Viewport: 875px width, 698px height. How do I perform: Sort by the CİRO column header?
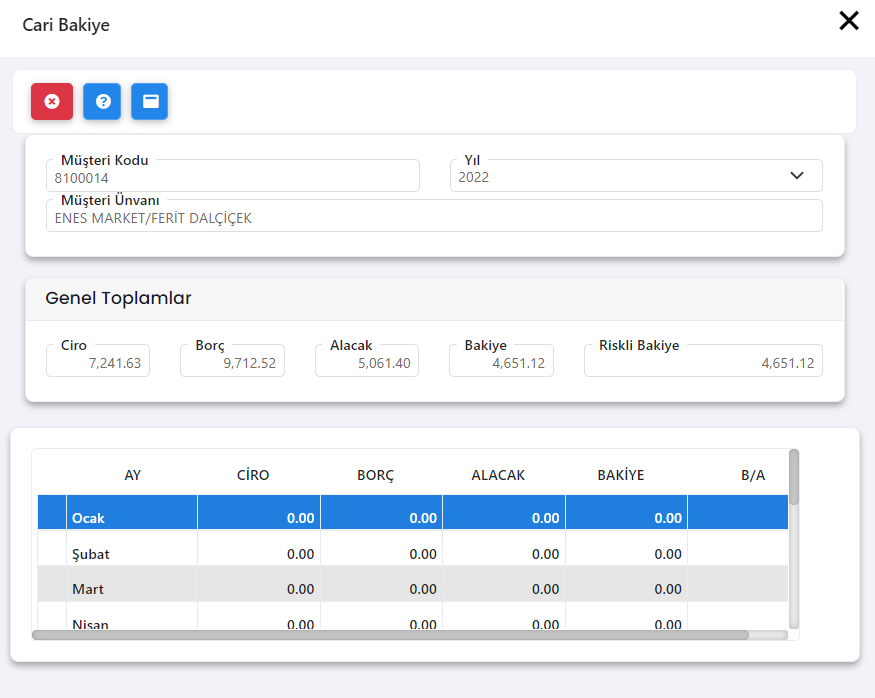coord(253,476)
